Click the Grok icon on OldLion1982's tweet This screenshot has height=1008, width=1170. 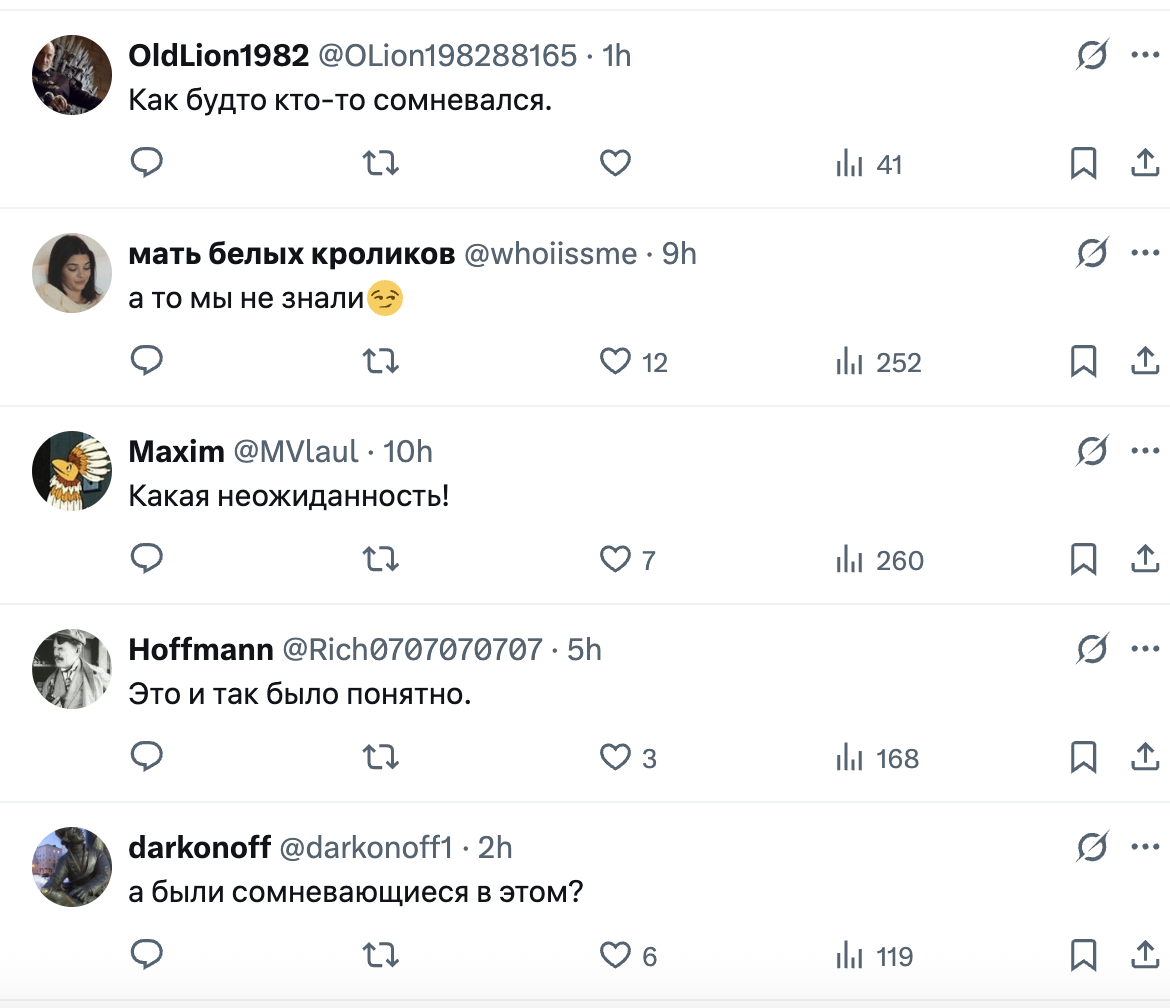pos(1092,56)
